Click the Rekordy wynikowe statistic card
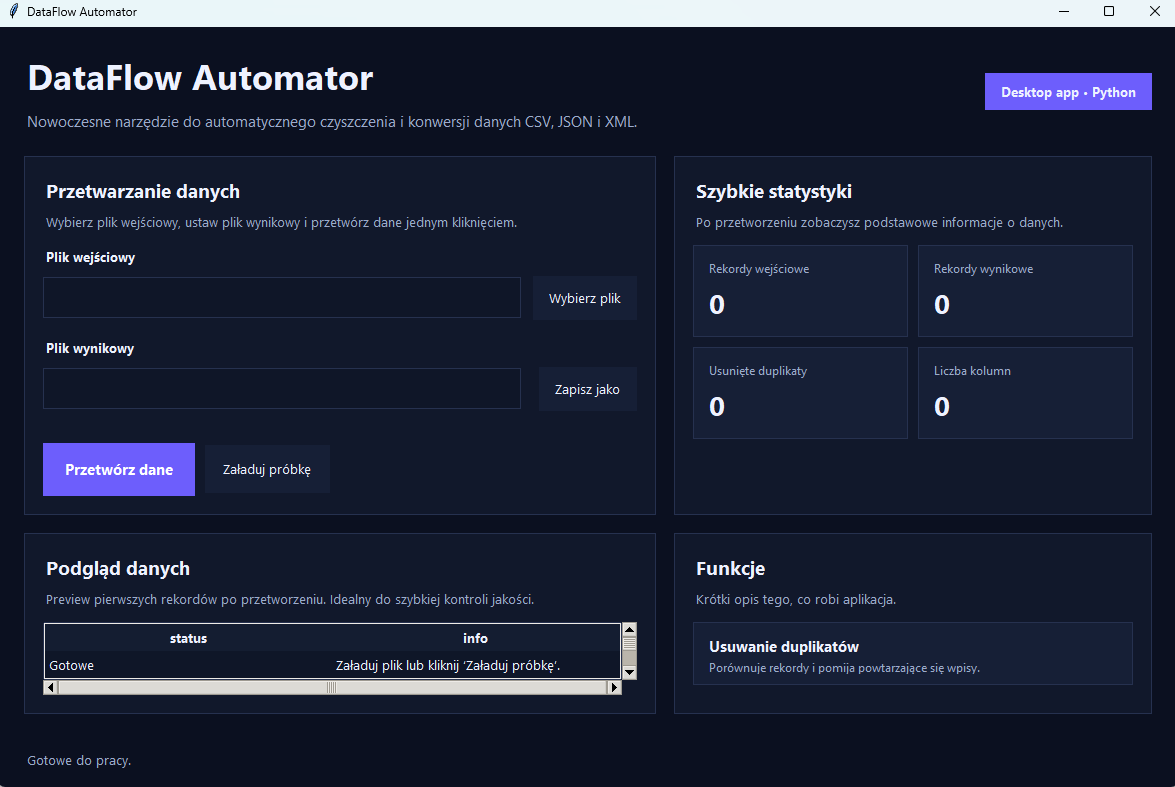The width and height of the screenshot is (1175, 787). pyautogui.click(x=1025, y=291)
